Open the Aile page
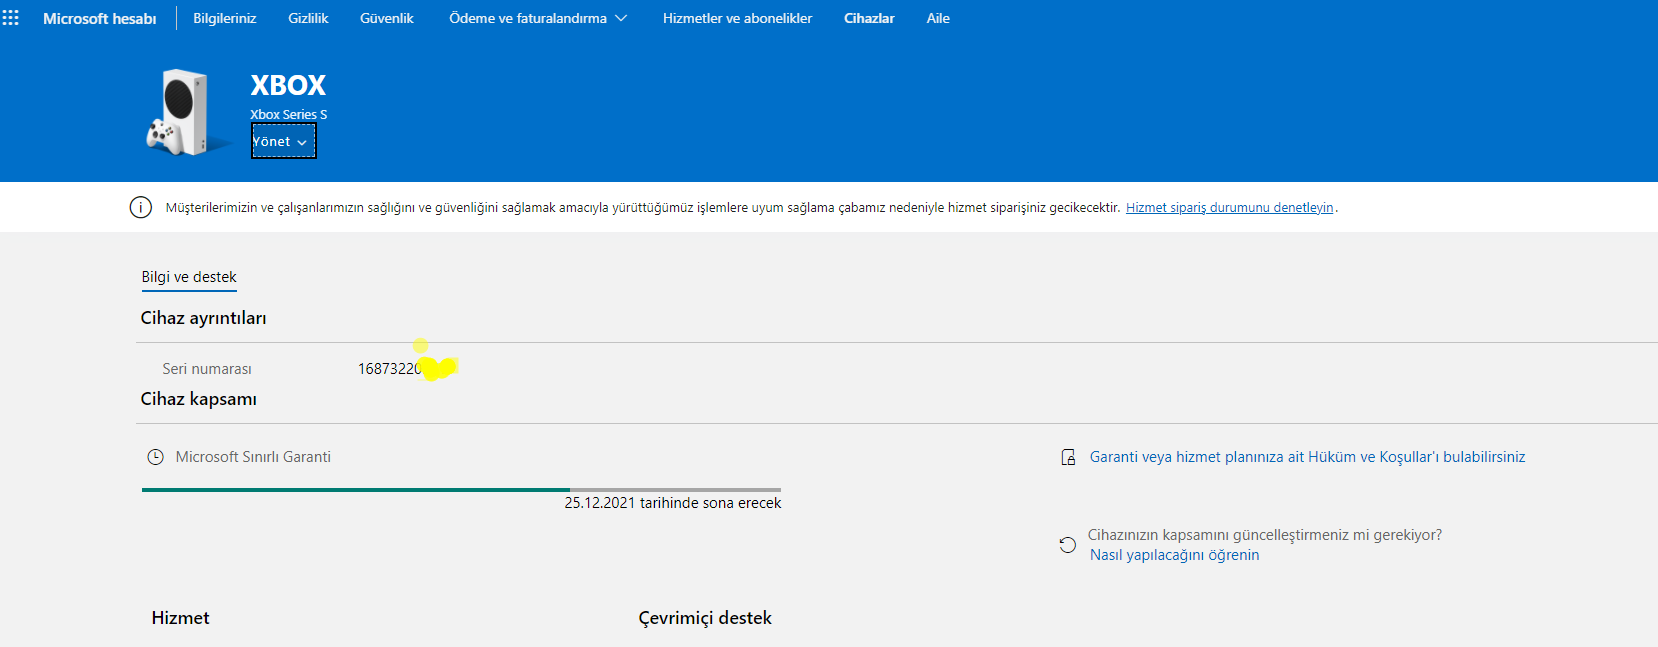The image size is (1658, 647). [938, 18]
